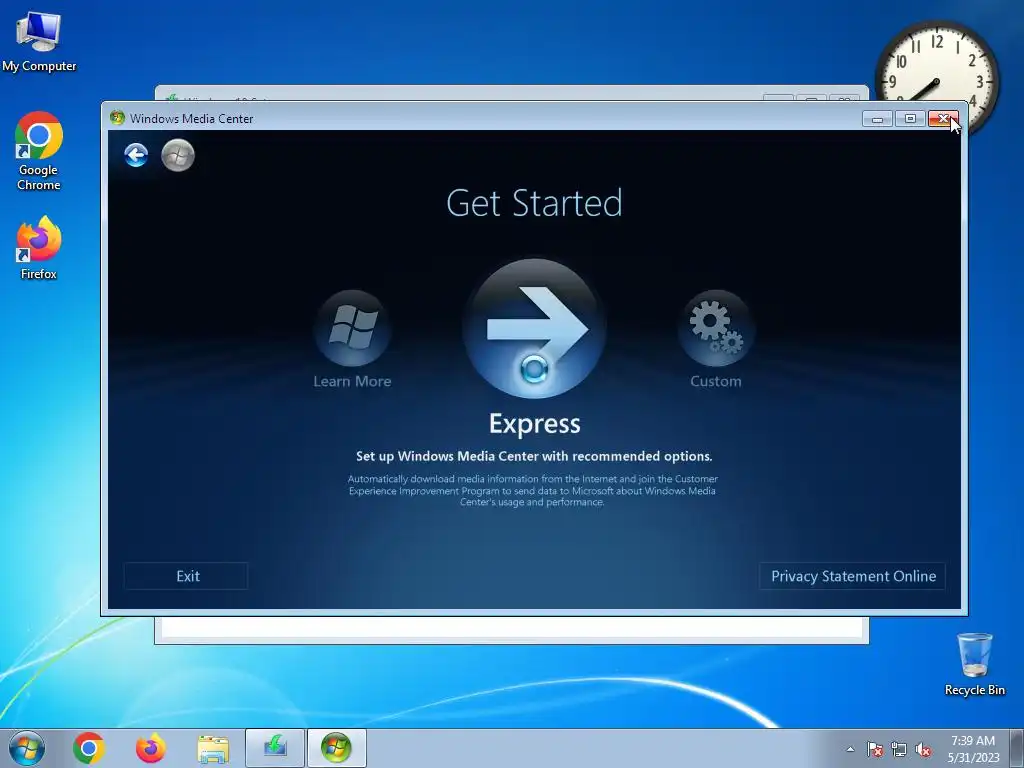
Task: Open Windows Explorer from the taskbar
Action: (x=213, y=748)
